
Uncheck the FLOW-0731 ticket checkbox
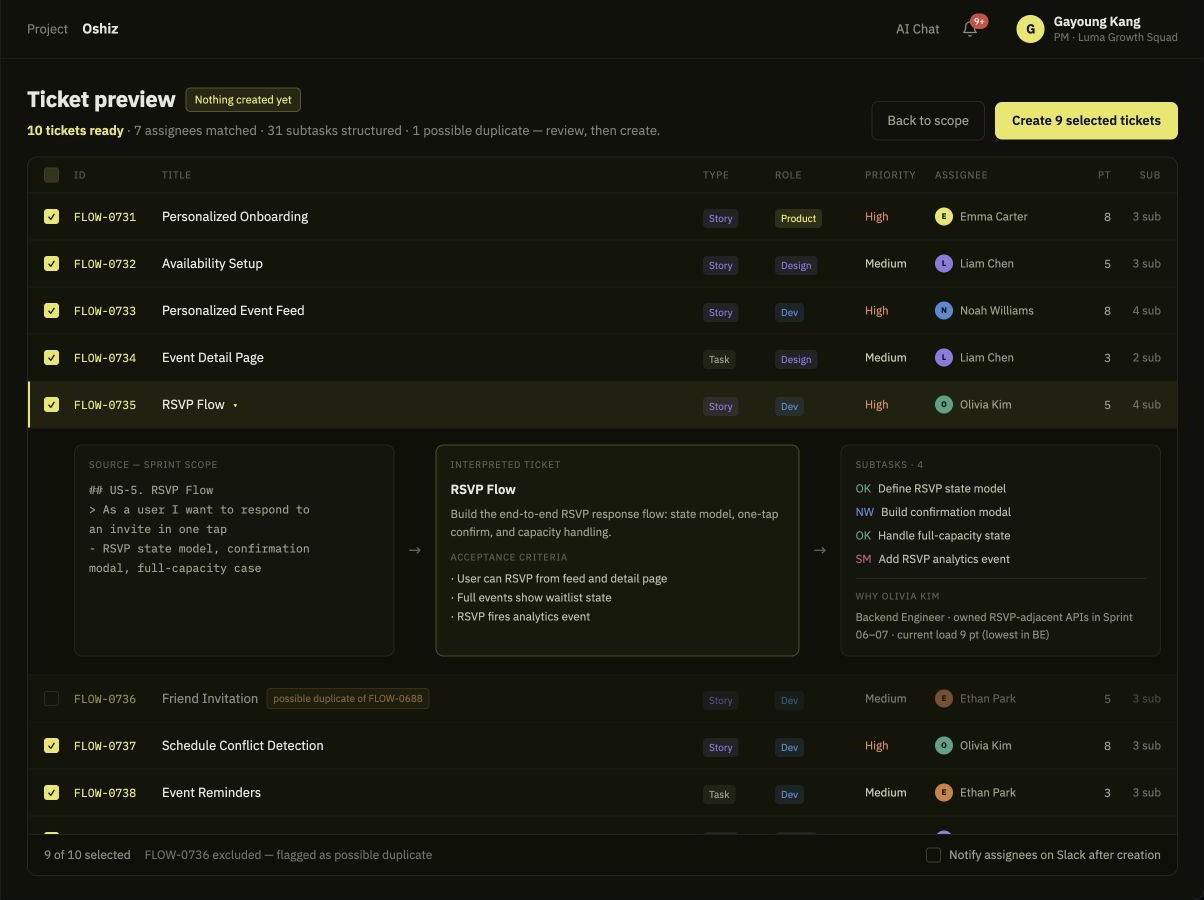(51, 217)
